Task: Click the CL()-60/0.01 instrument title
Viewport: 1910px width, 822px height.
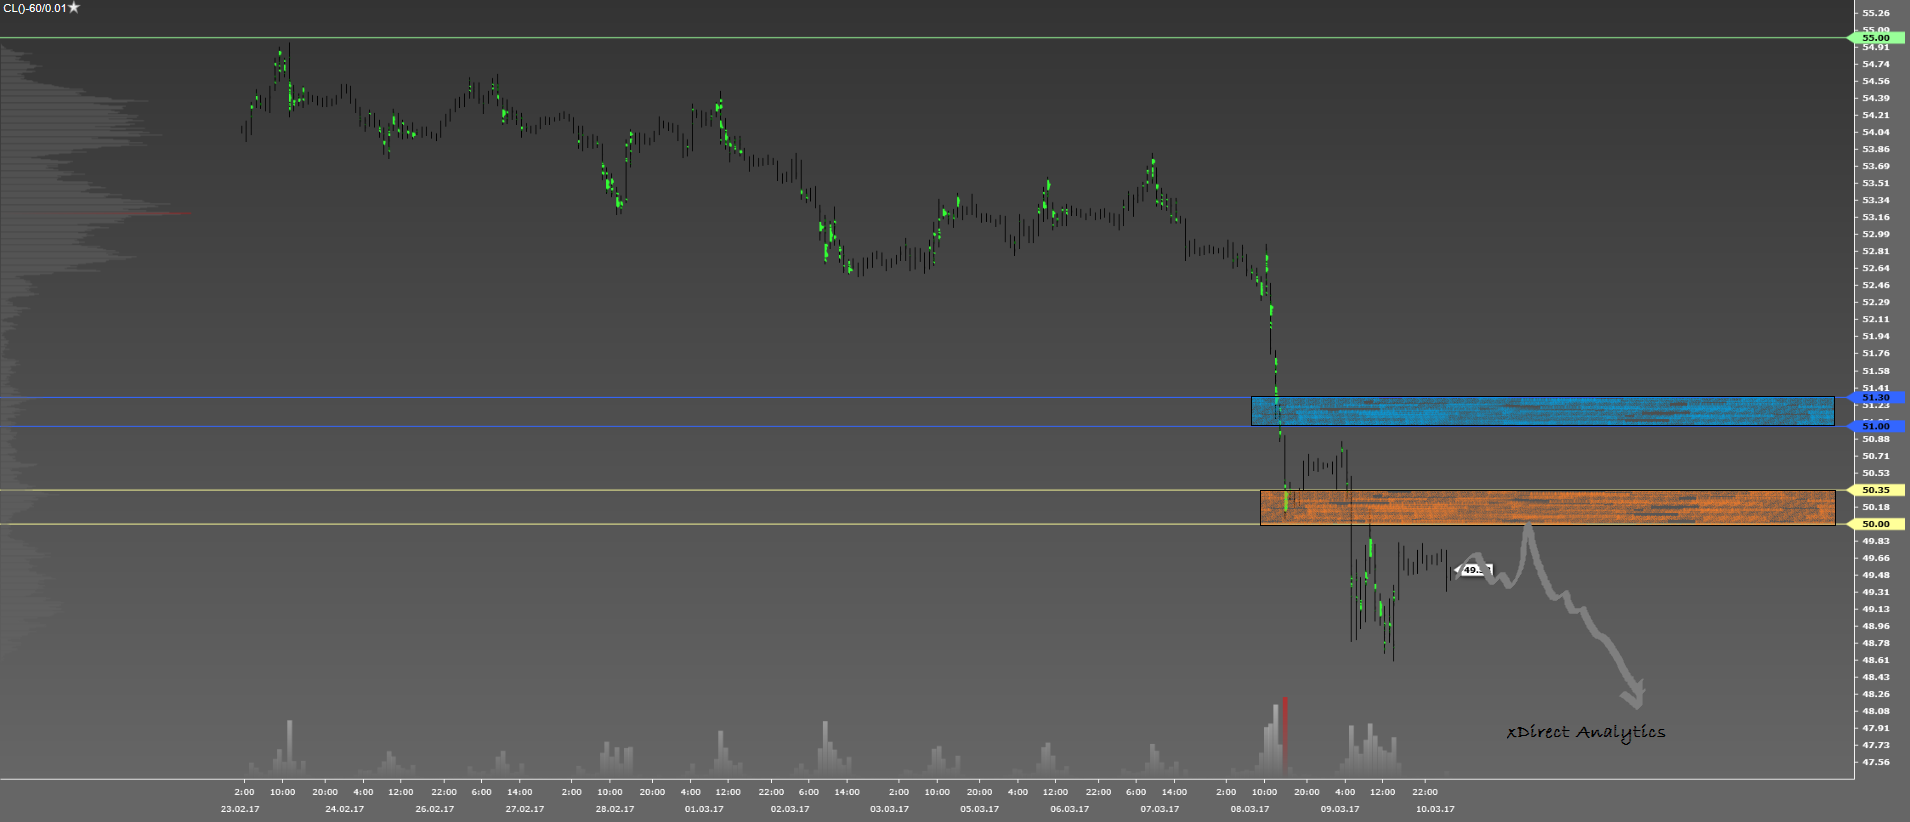Action: 34,8
